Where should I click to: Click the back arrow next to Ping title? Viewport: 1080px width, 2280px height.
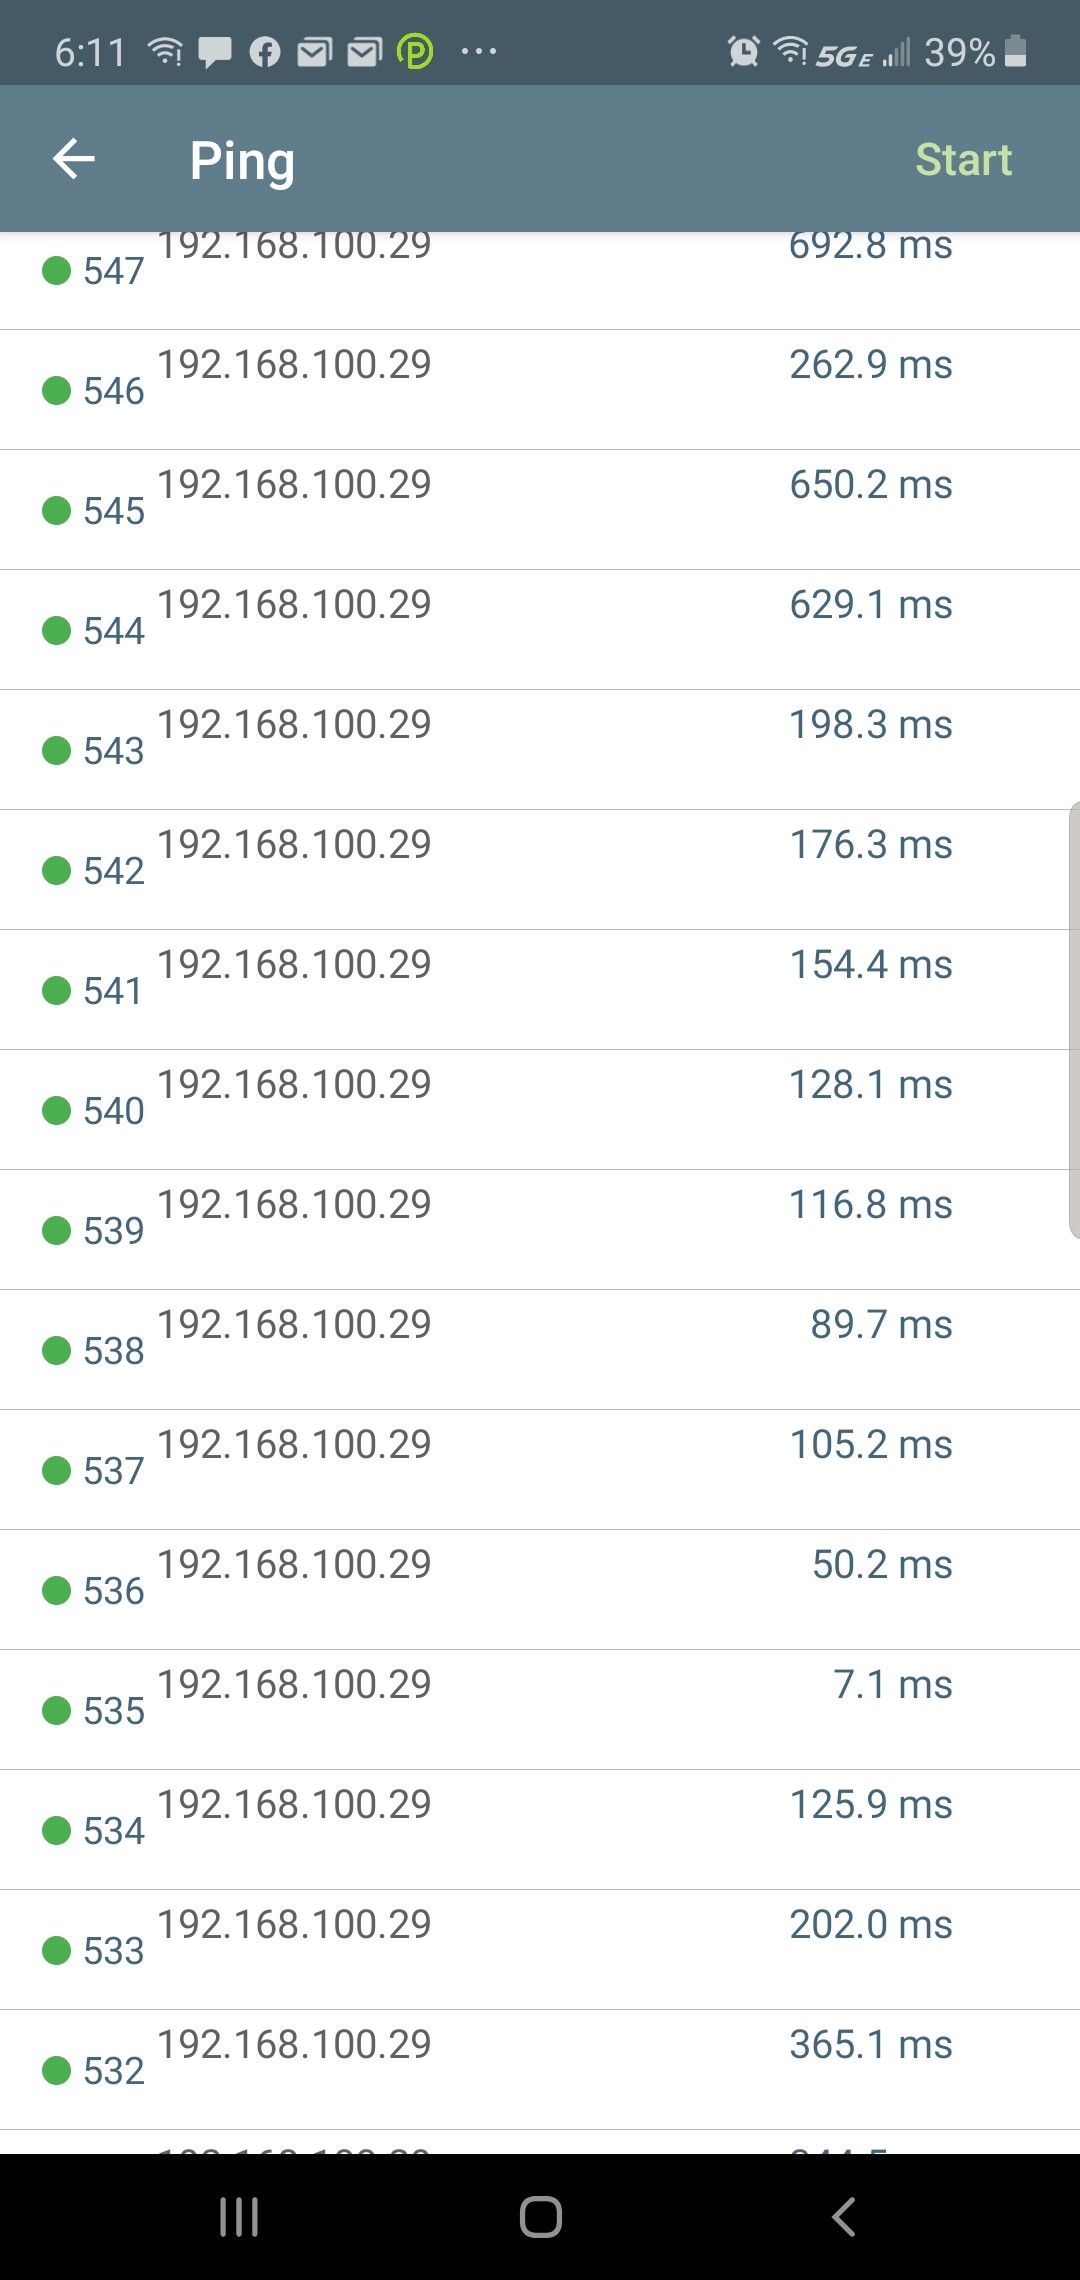tap(72, 158)
